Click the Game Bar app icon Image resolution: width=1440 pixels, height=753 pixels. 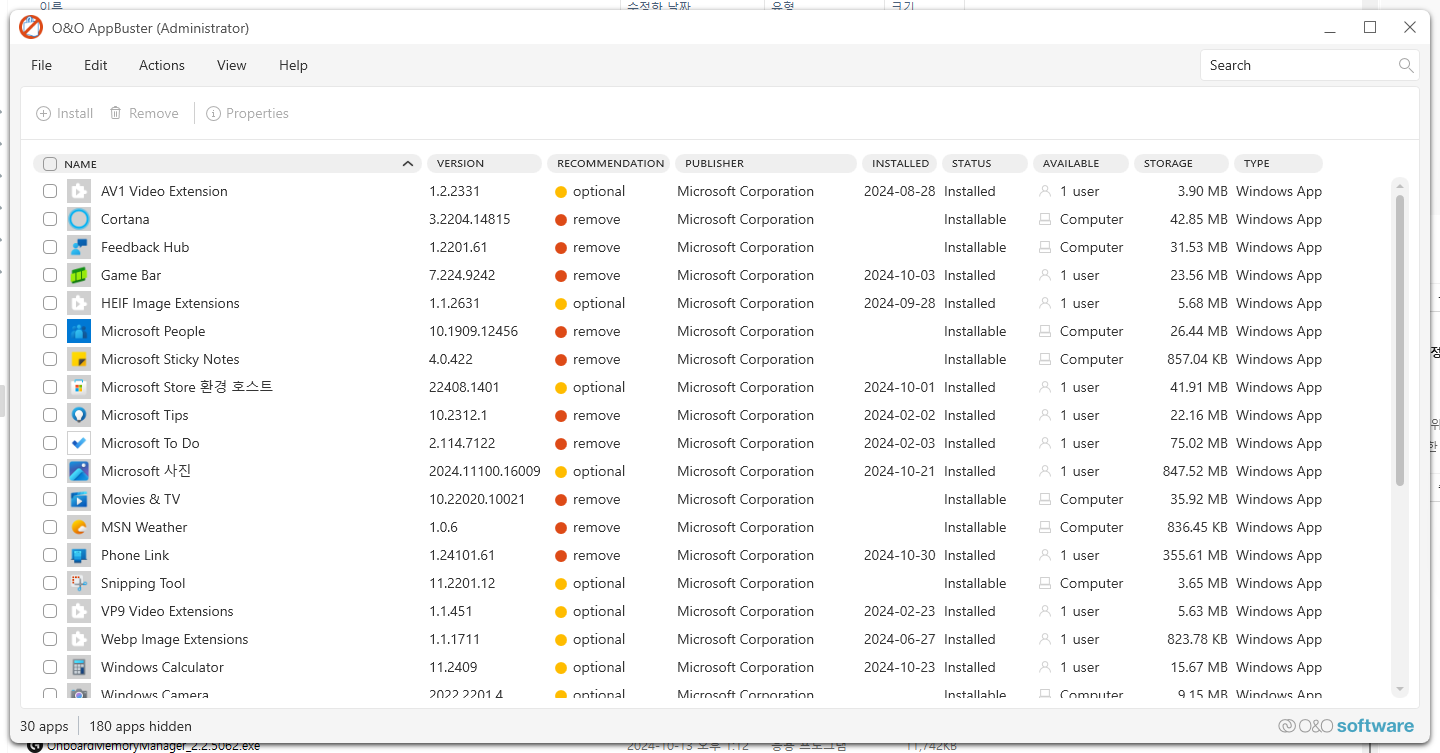pyautogui.click(x=79, y=275)
